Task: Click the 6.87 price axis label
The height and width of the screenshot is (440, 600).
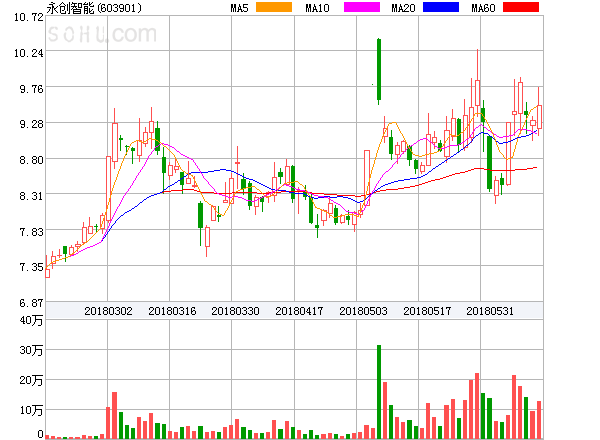Action: tap(31, 303)
